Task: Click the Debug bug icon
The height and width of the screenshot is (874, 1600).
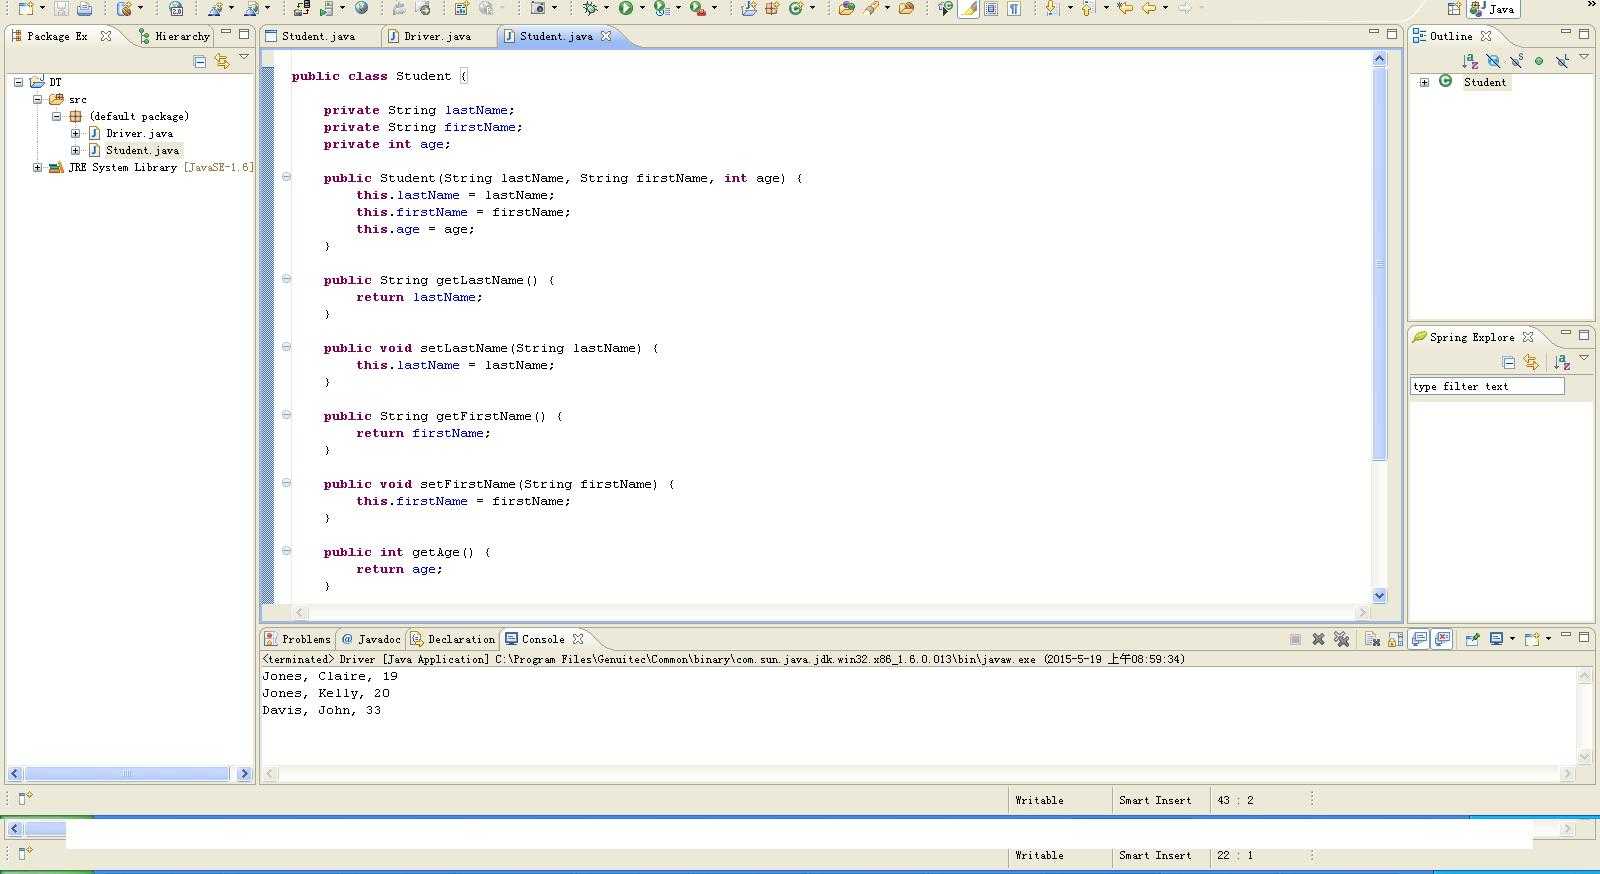Action: (590, 8)
